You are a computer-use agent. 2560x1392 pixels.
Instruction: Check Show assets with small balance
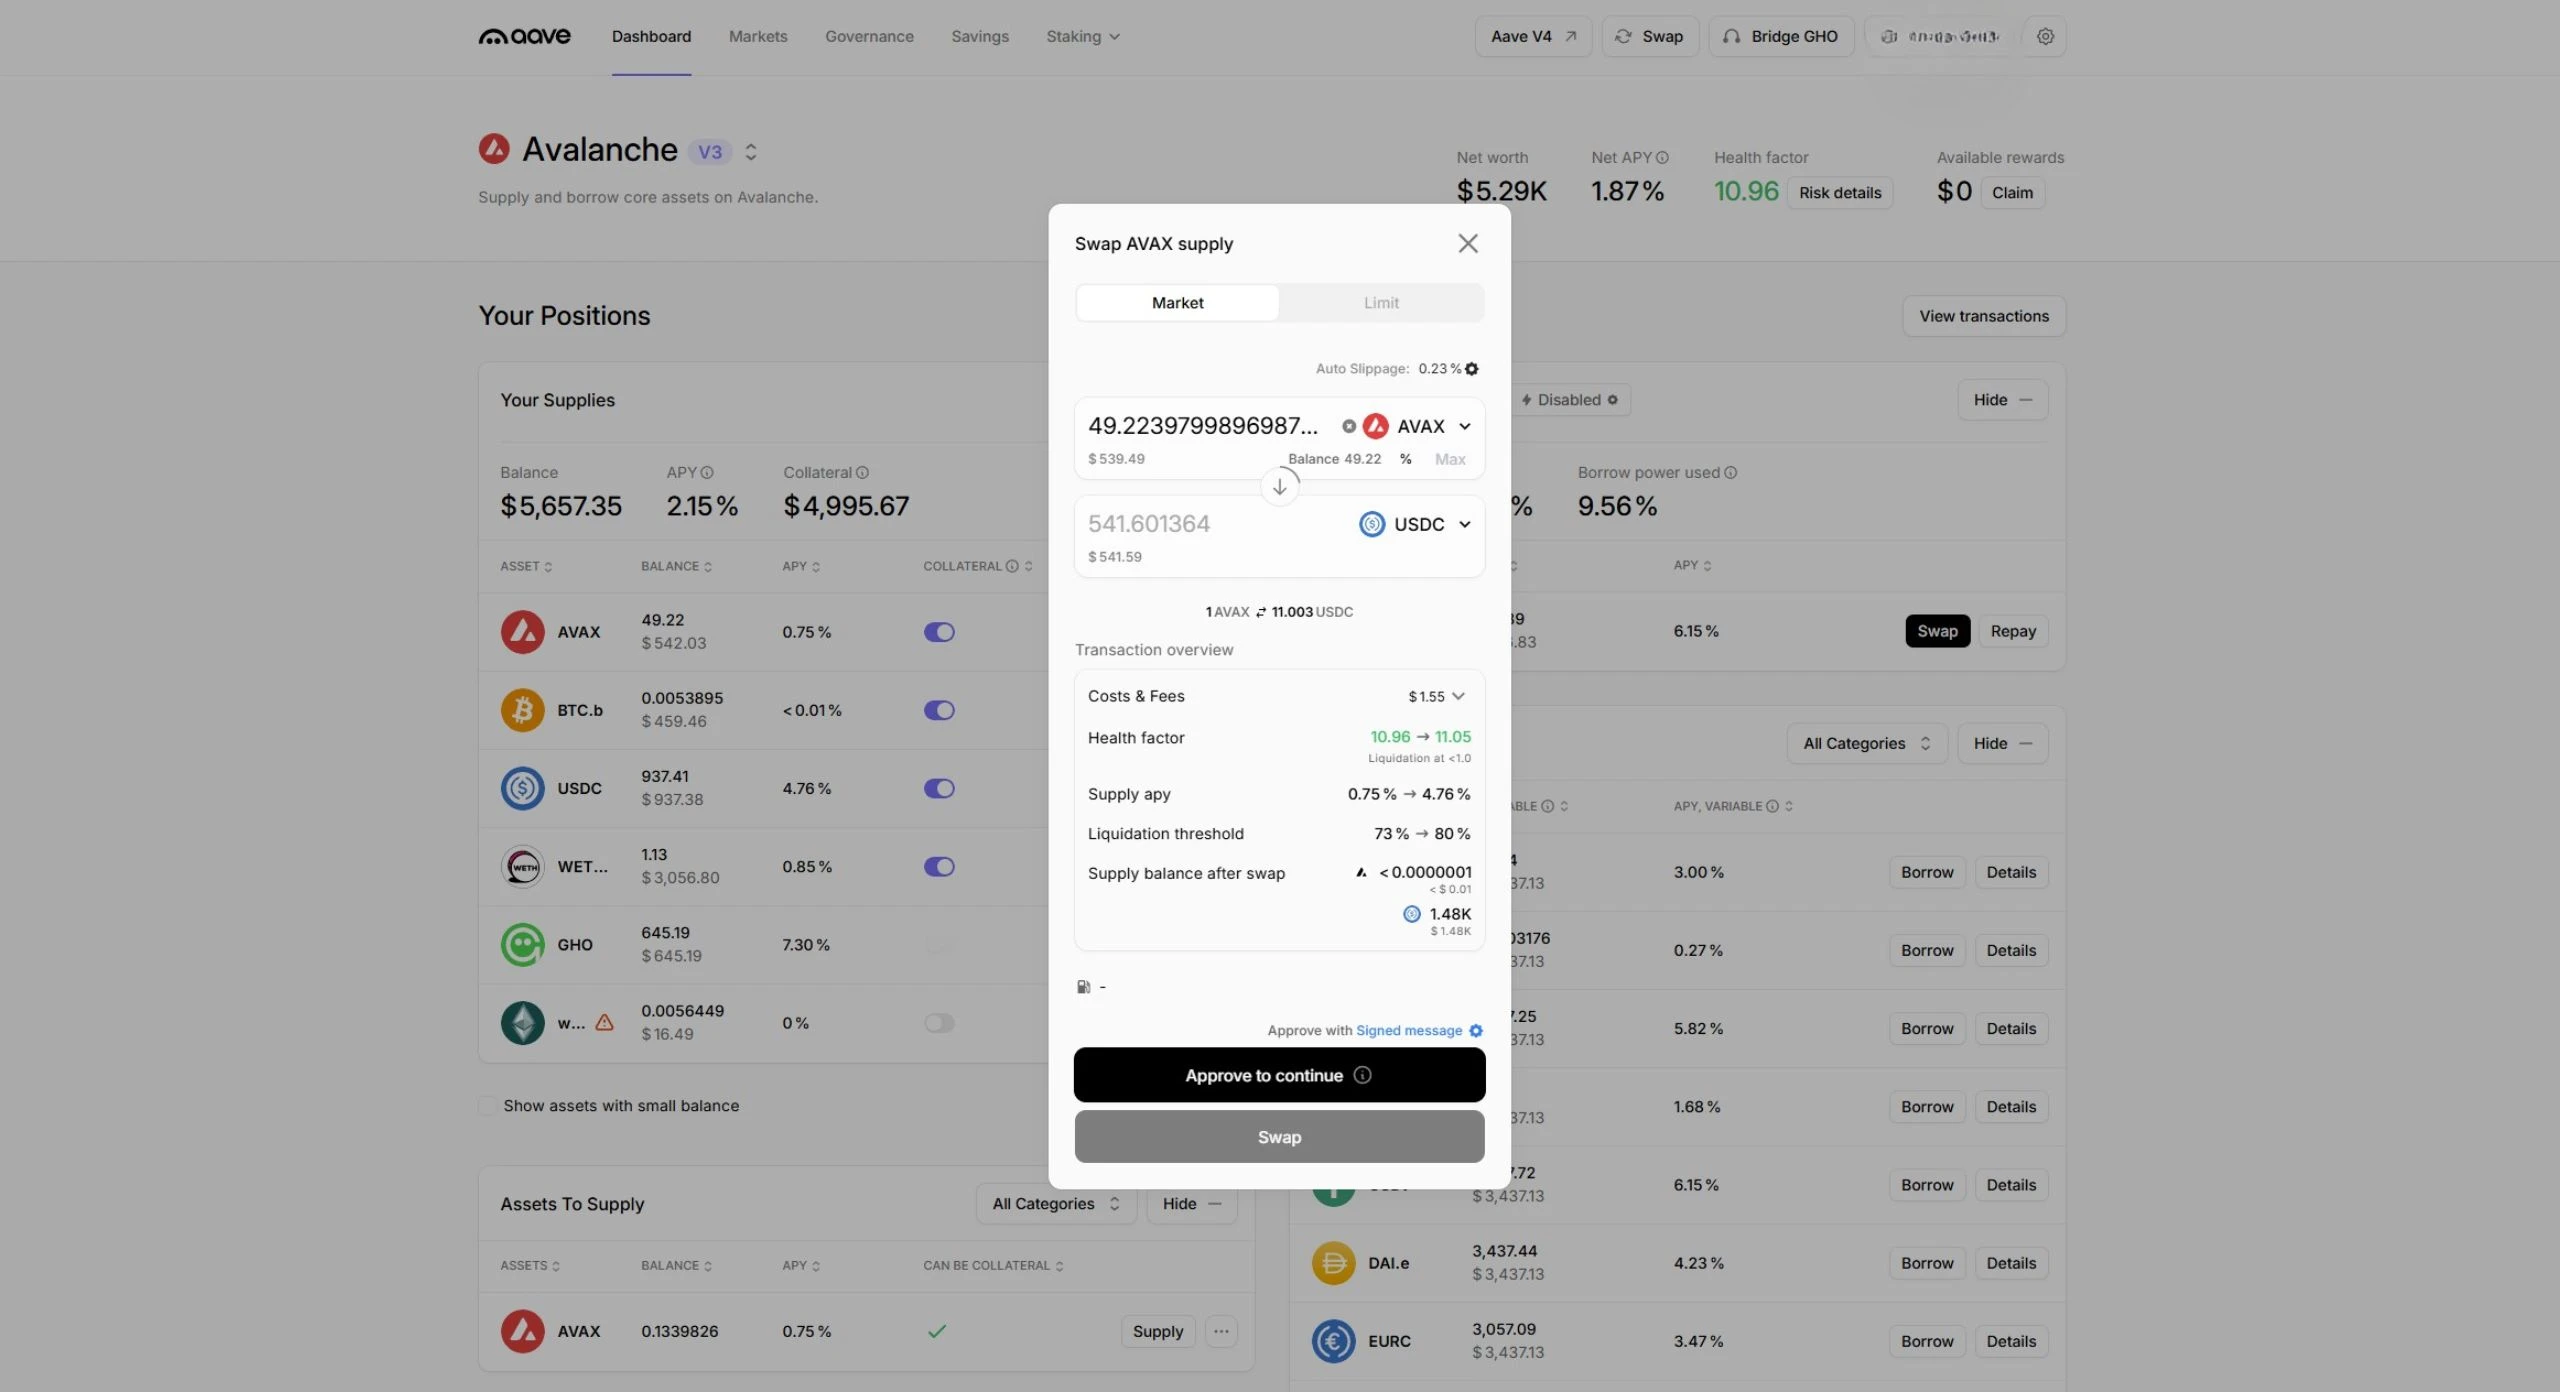(487, 1106)
